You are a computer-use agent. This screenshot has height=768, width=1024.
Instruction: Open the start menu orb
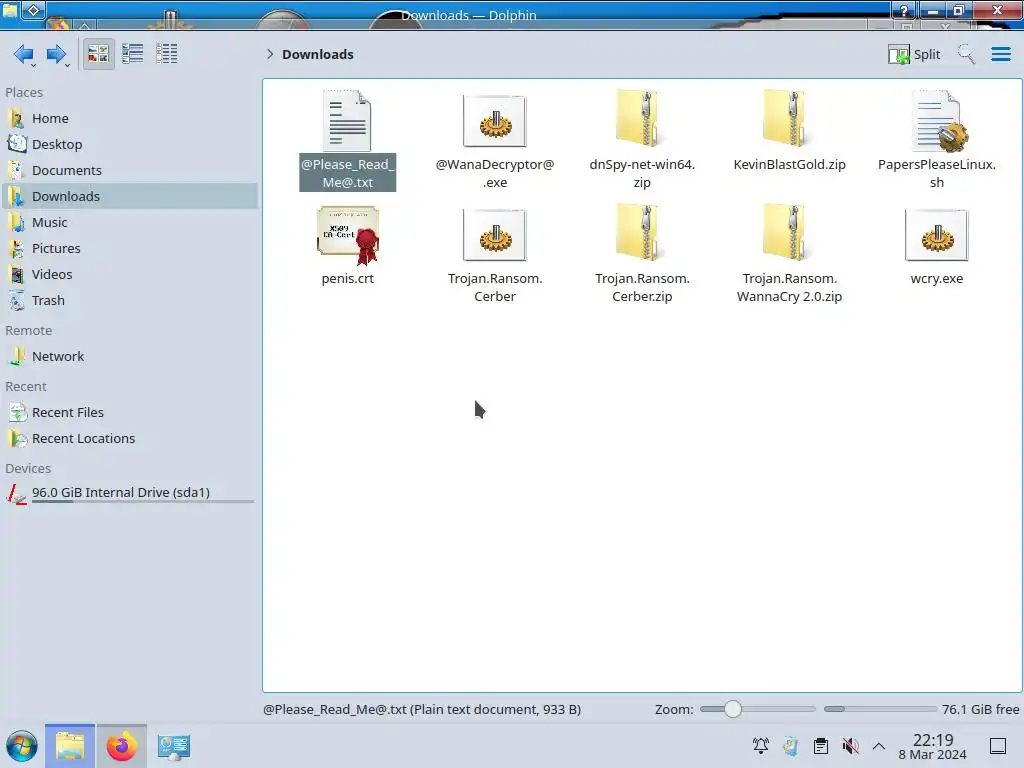tap(22, 746)
